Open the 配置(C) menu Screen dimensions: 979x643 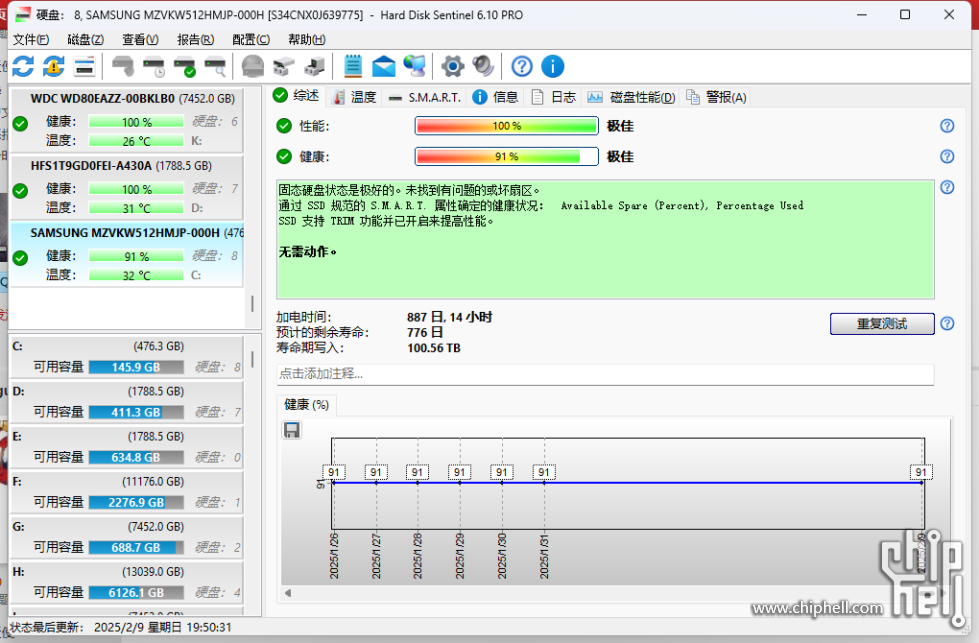point(251,39)
